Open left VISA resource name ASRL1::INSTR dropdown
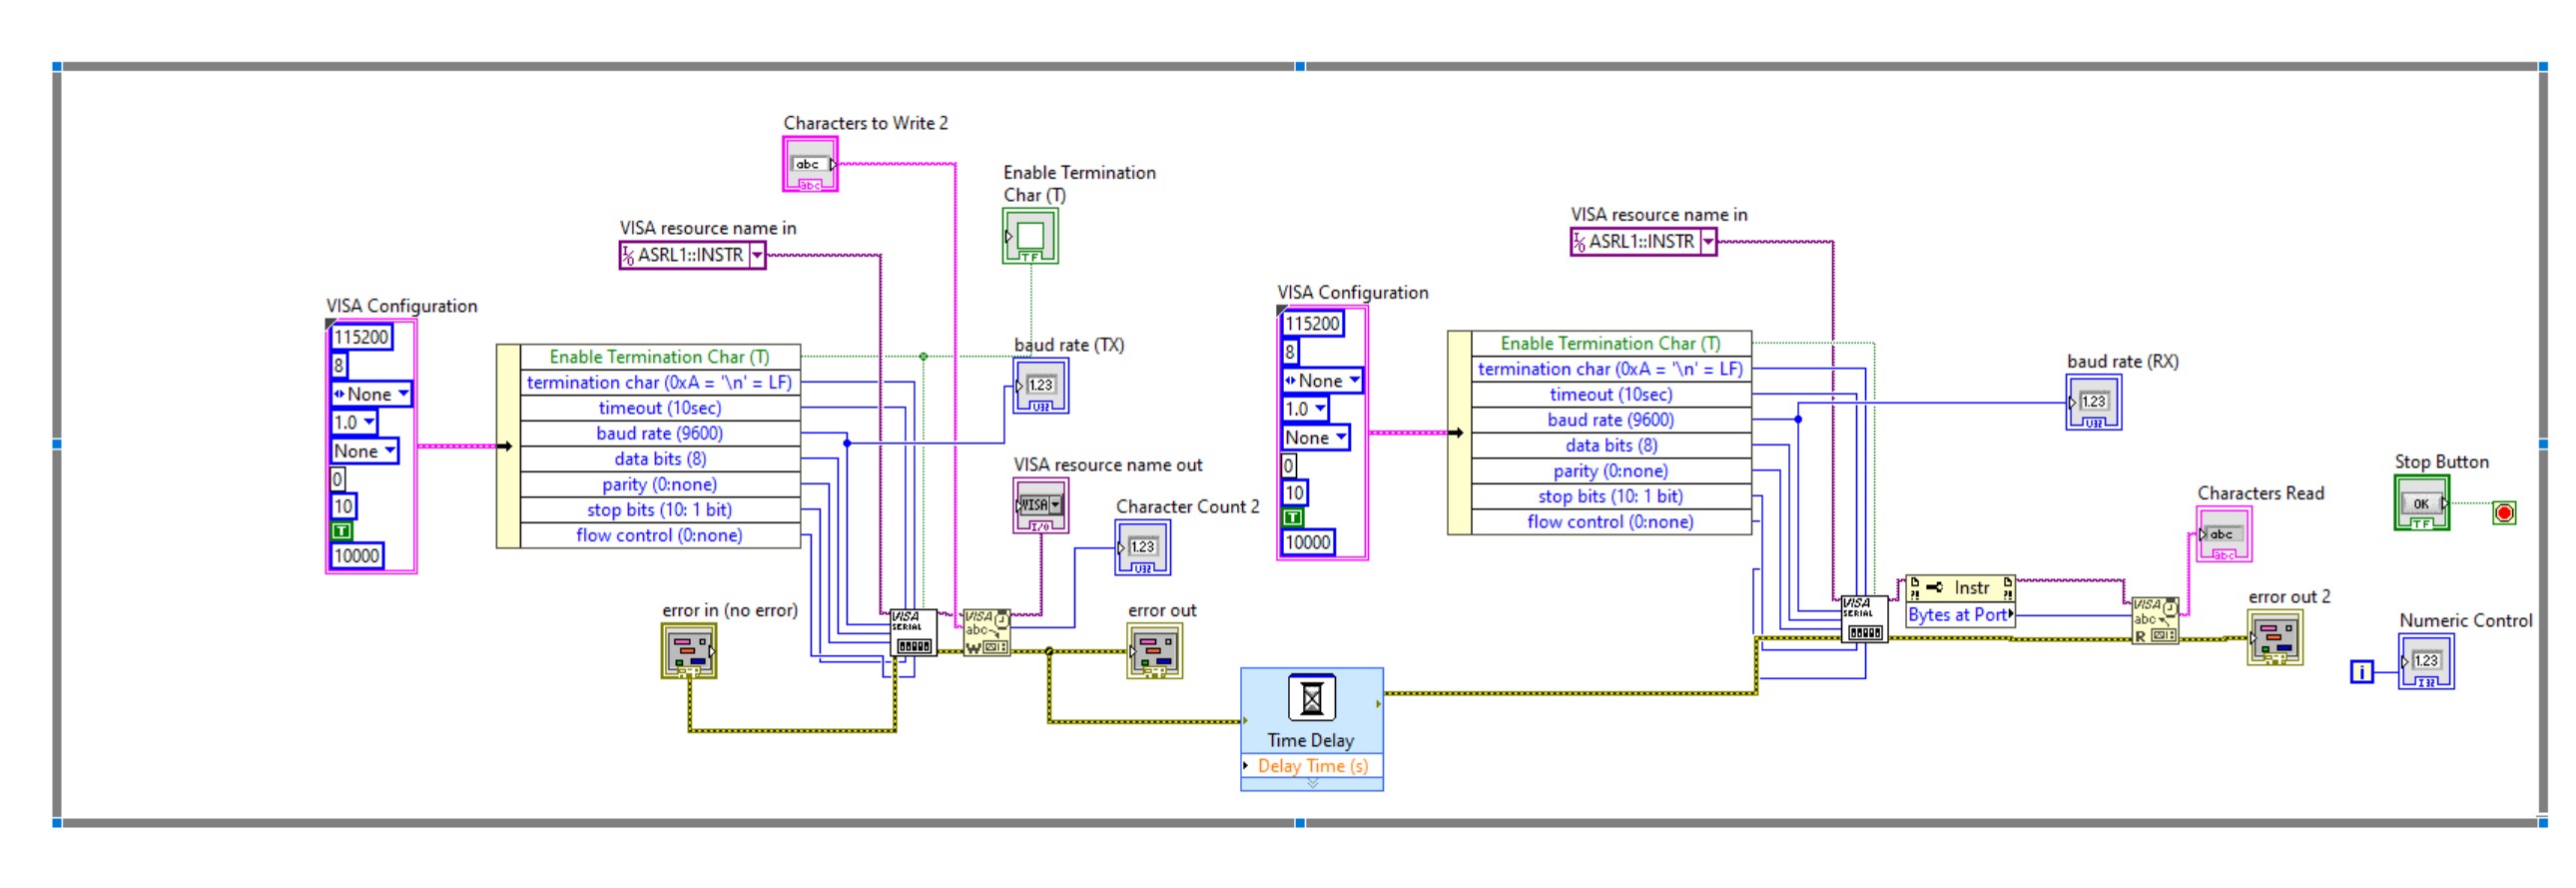 click(x=757, y=256)
